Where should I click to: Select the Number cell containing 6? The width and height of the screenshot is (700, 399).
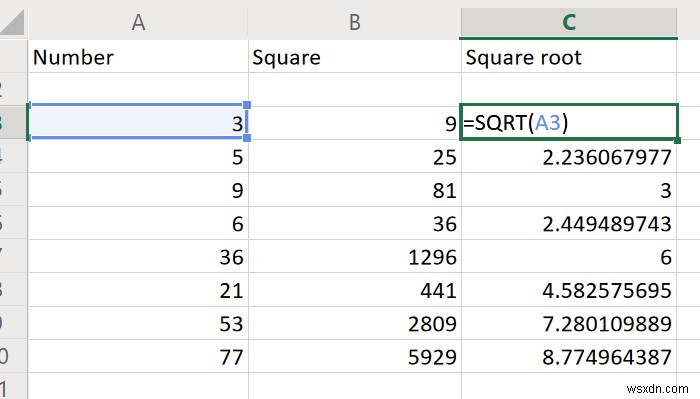click(x=138, y=223)
